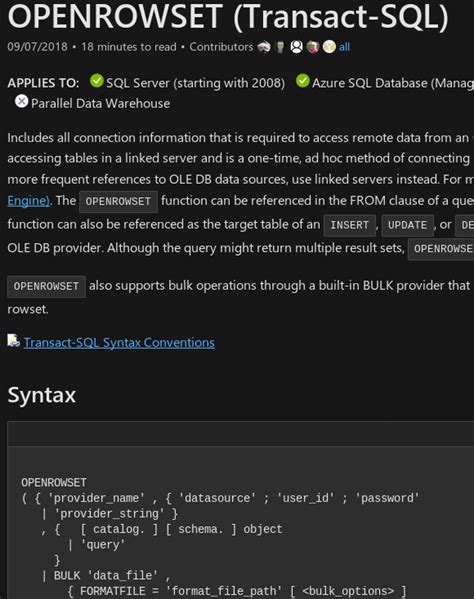Click the page title OPENROWSET (Transact-SQL)

point(228,17)
